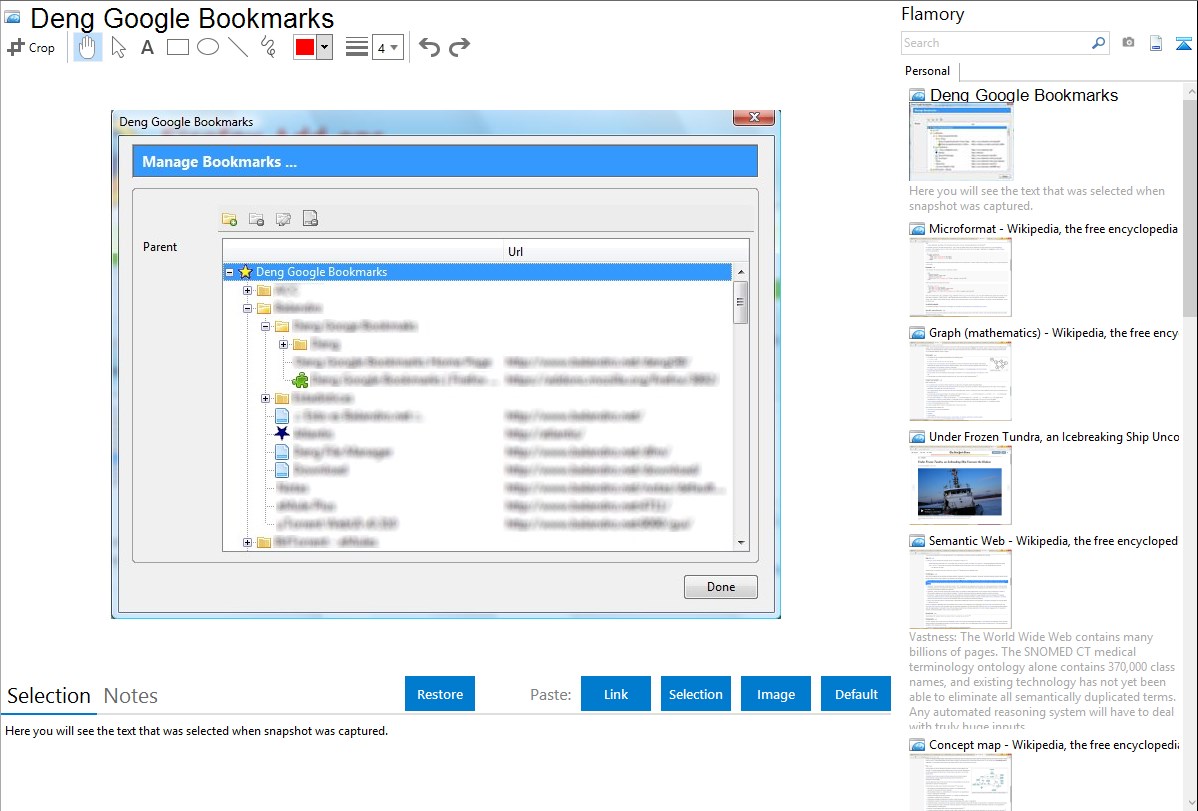Redo the last annotation

[459, 47]
